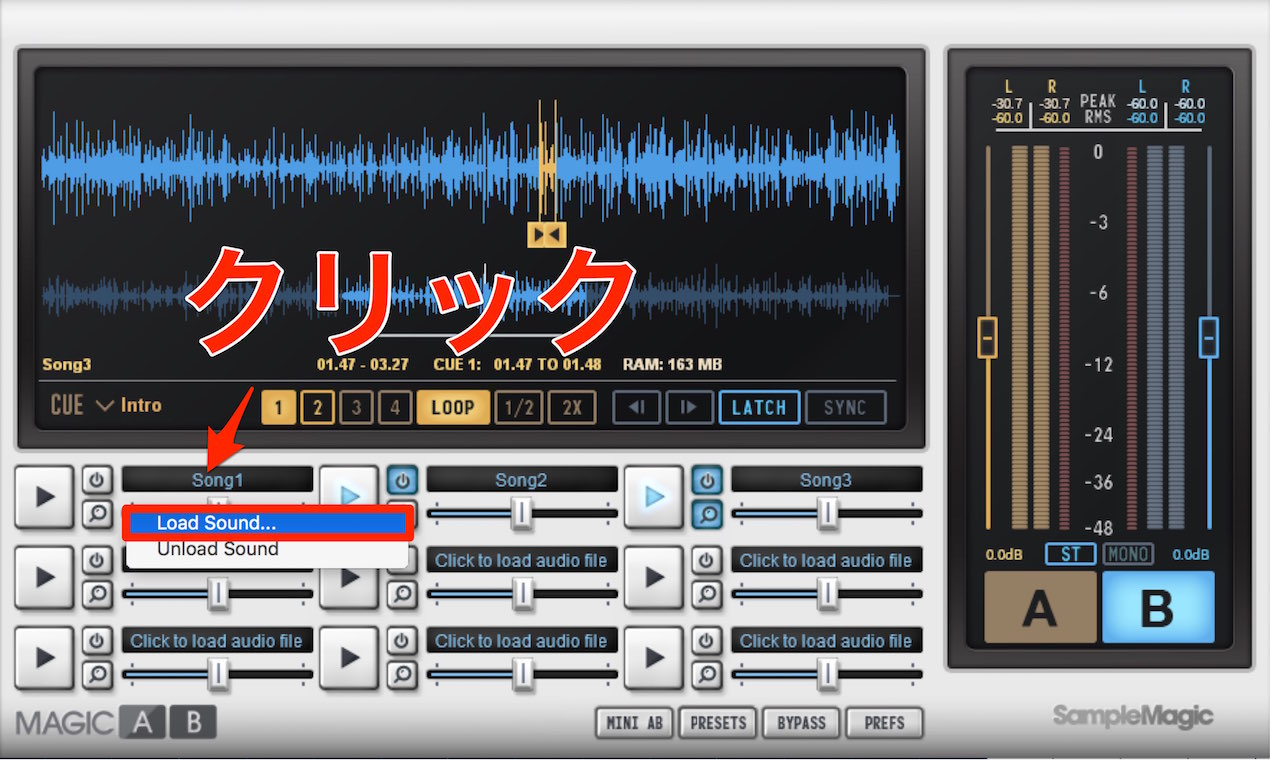The height and width of the screenshot is (760, 1270).
Task: Click magnifier icon in bottom row under Song3
Action: pos(707,675)
